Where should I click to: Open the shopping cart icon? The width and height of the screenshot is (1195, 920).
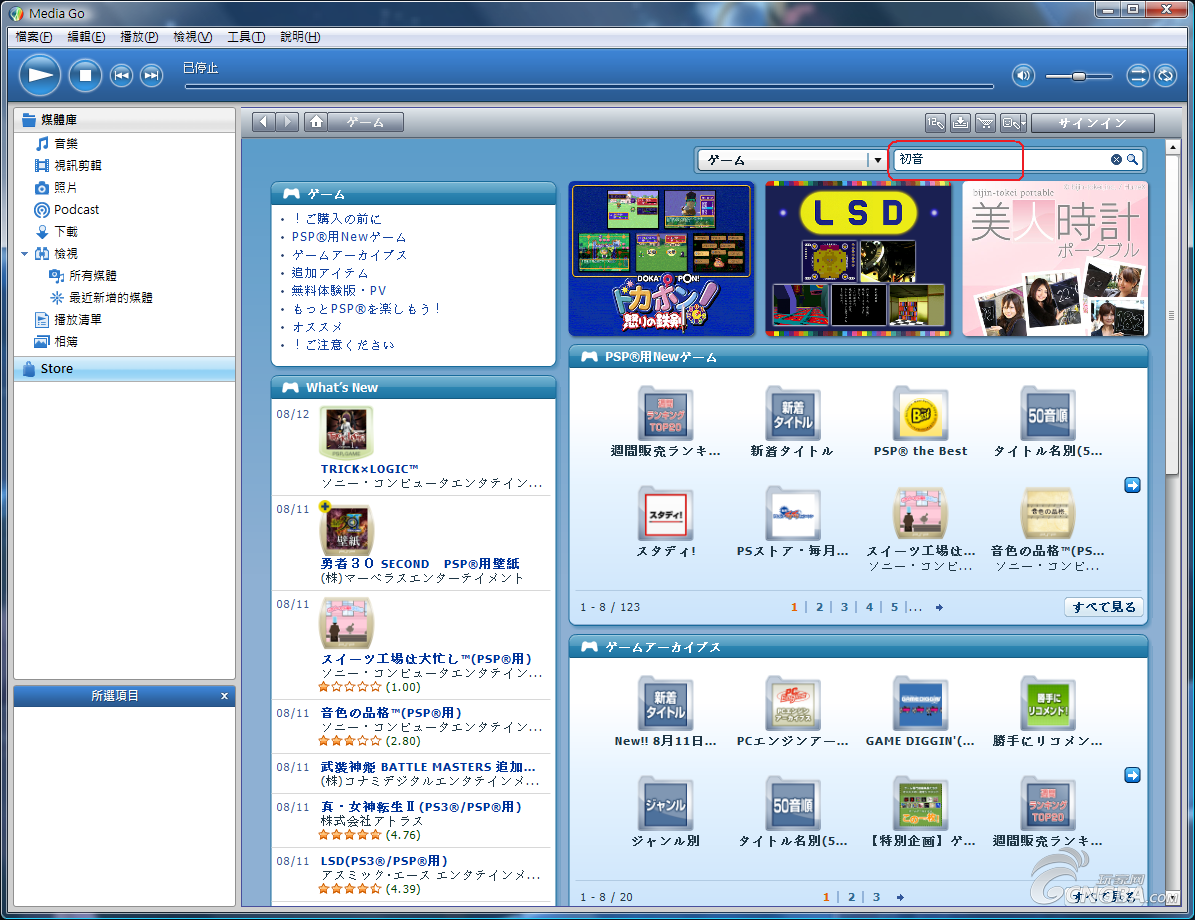[x=985, y=123]
